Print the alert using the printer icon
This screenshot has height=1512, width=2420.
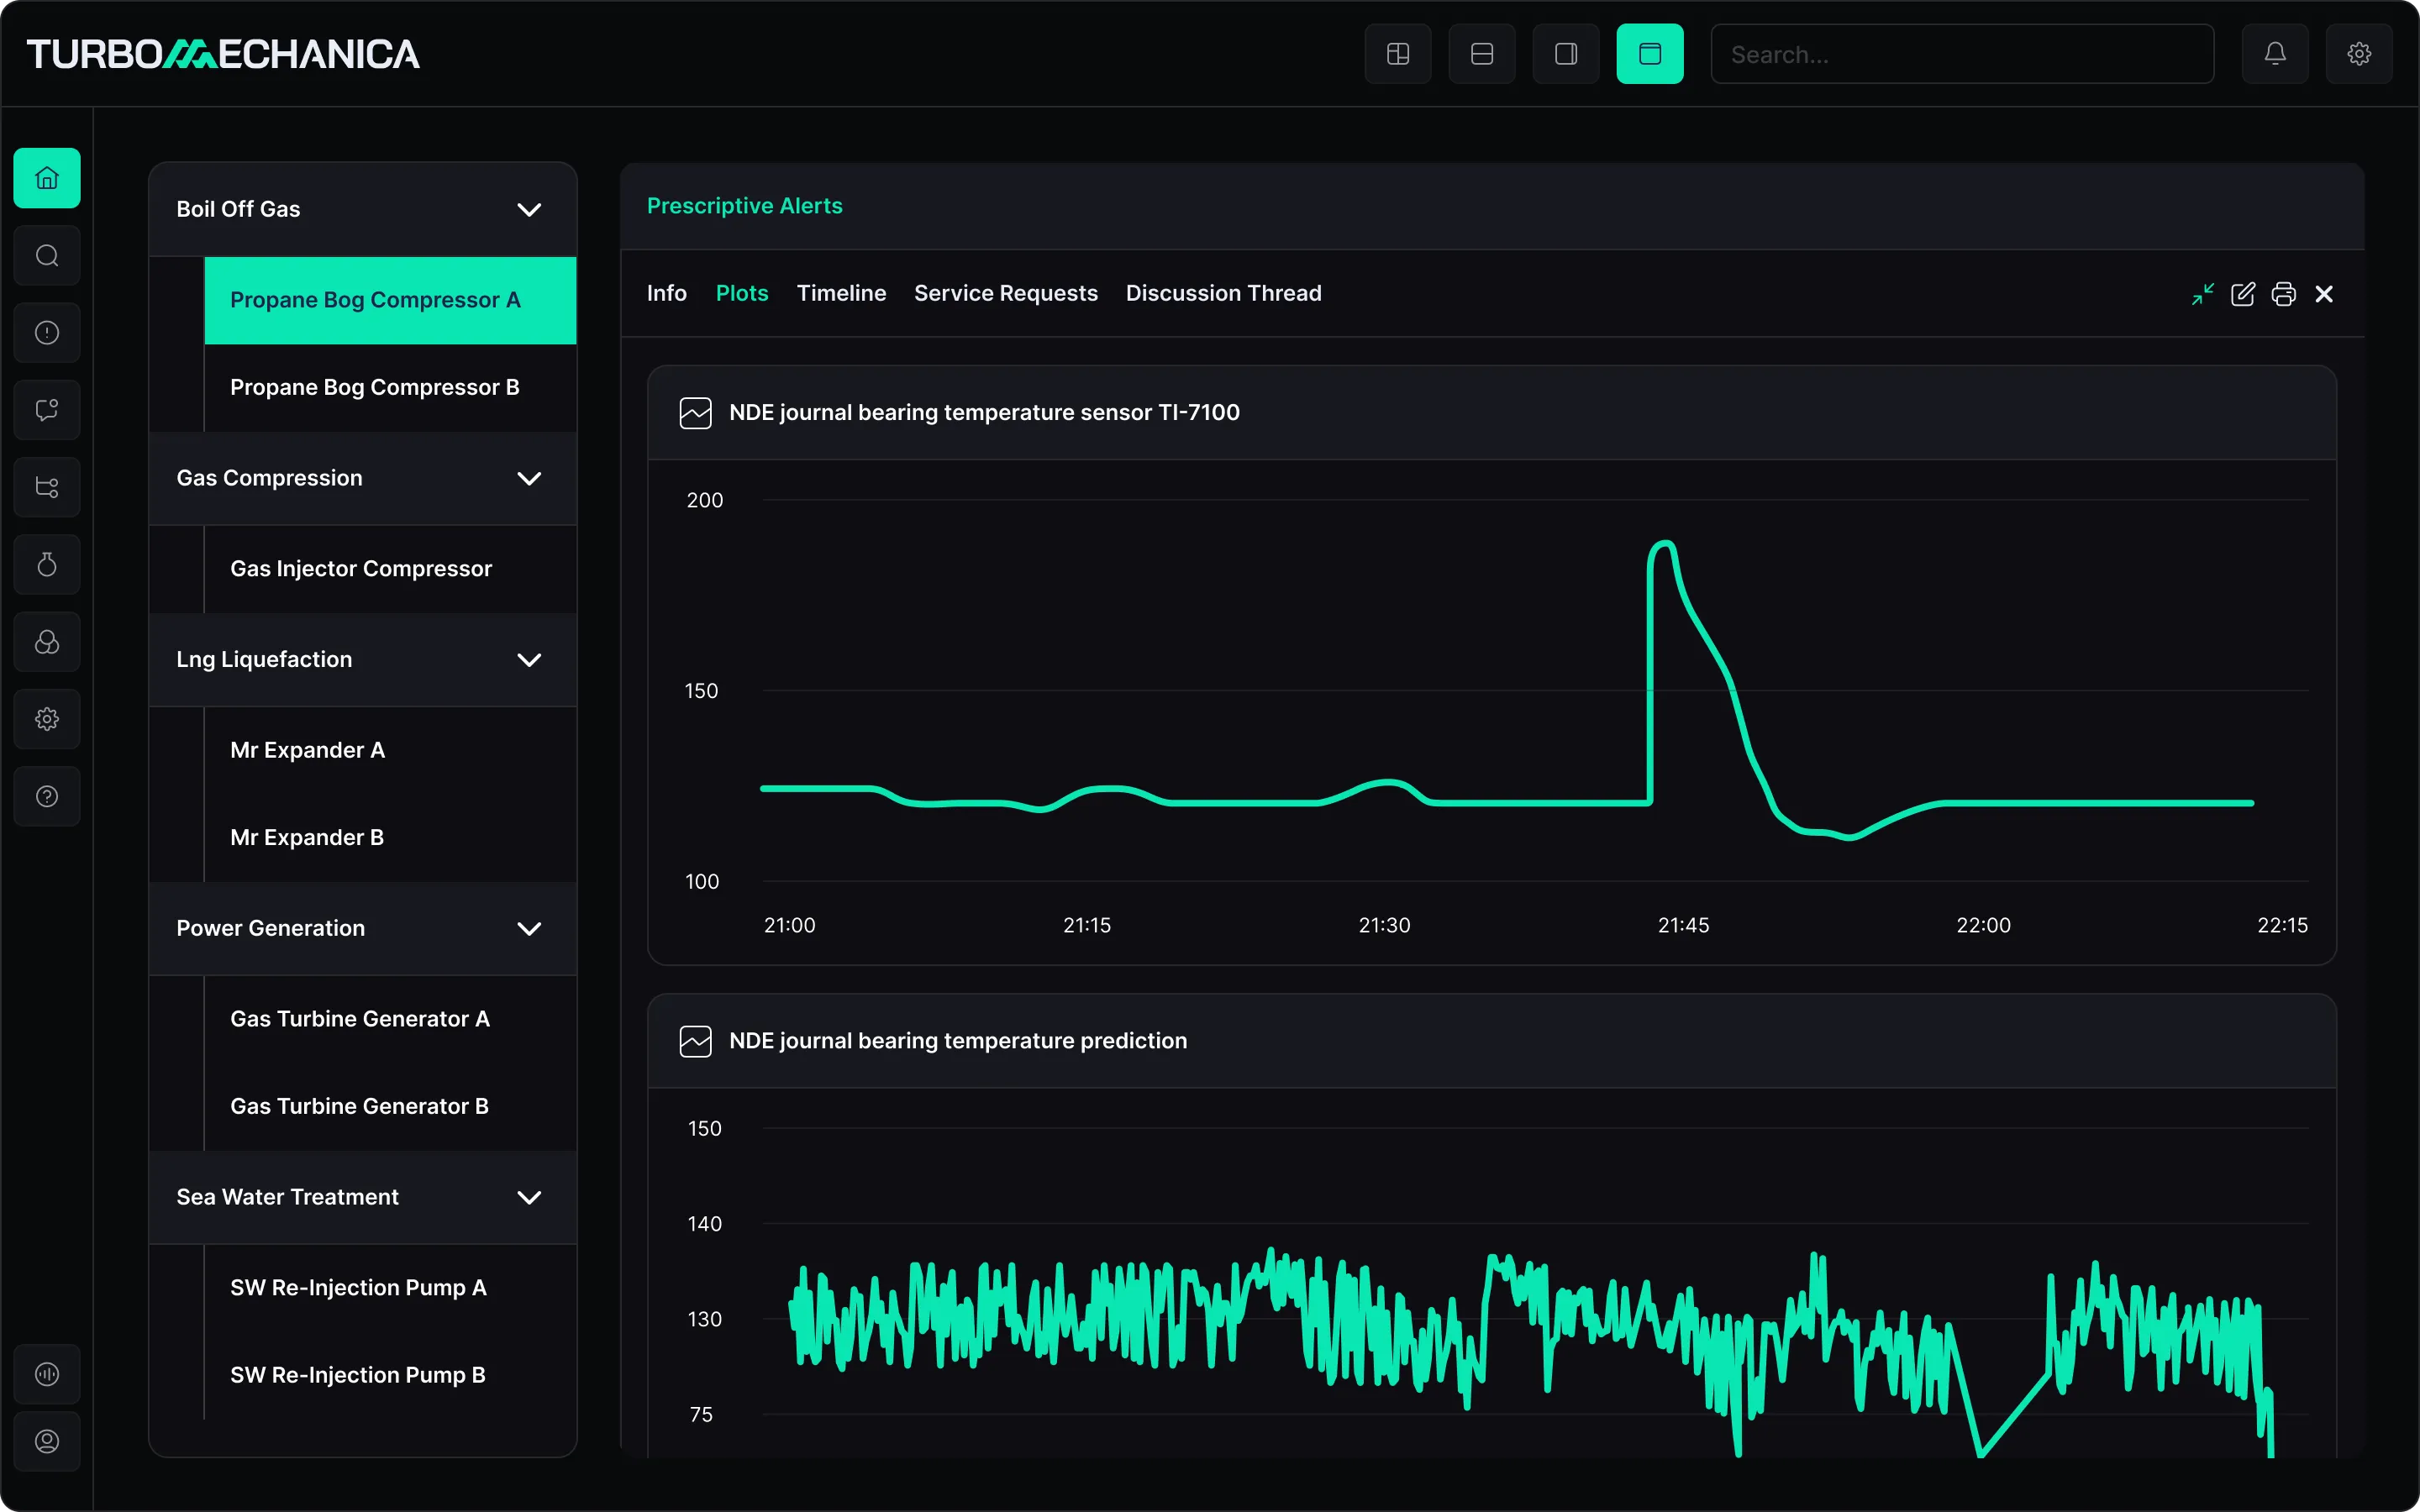pos(2283,294)
